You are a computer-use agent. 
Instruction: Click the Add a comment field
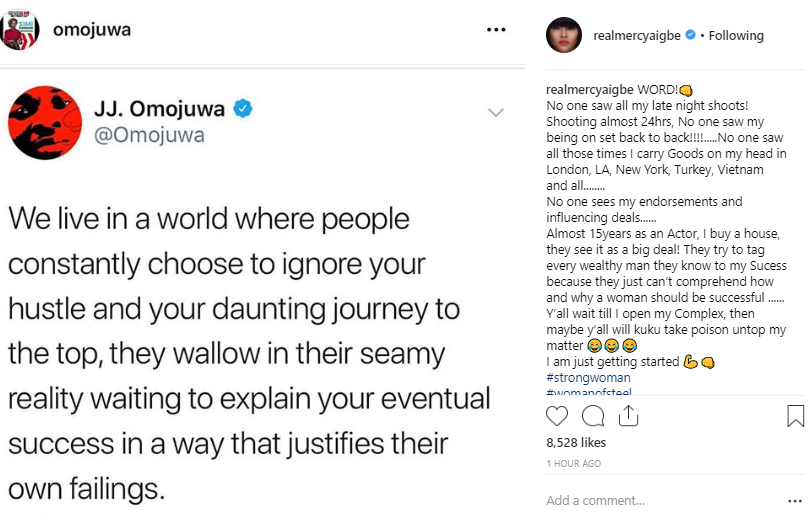click(640, 500)
